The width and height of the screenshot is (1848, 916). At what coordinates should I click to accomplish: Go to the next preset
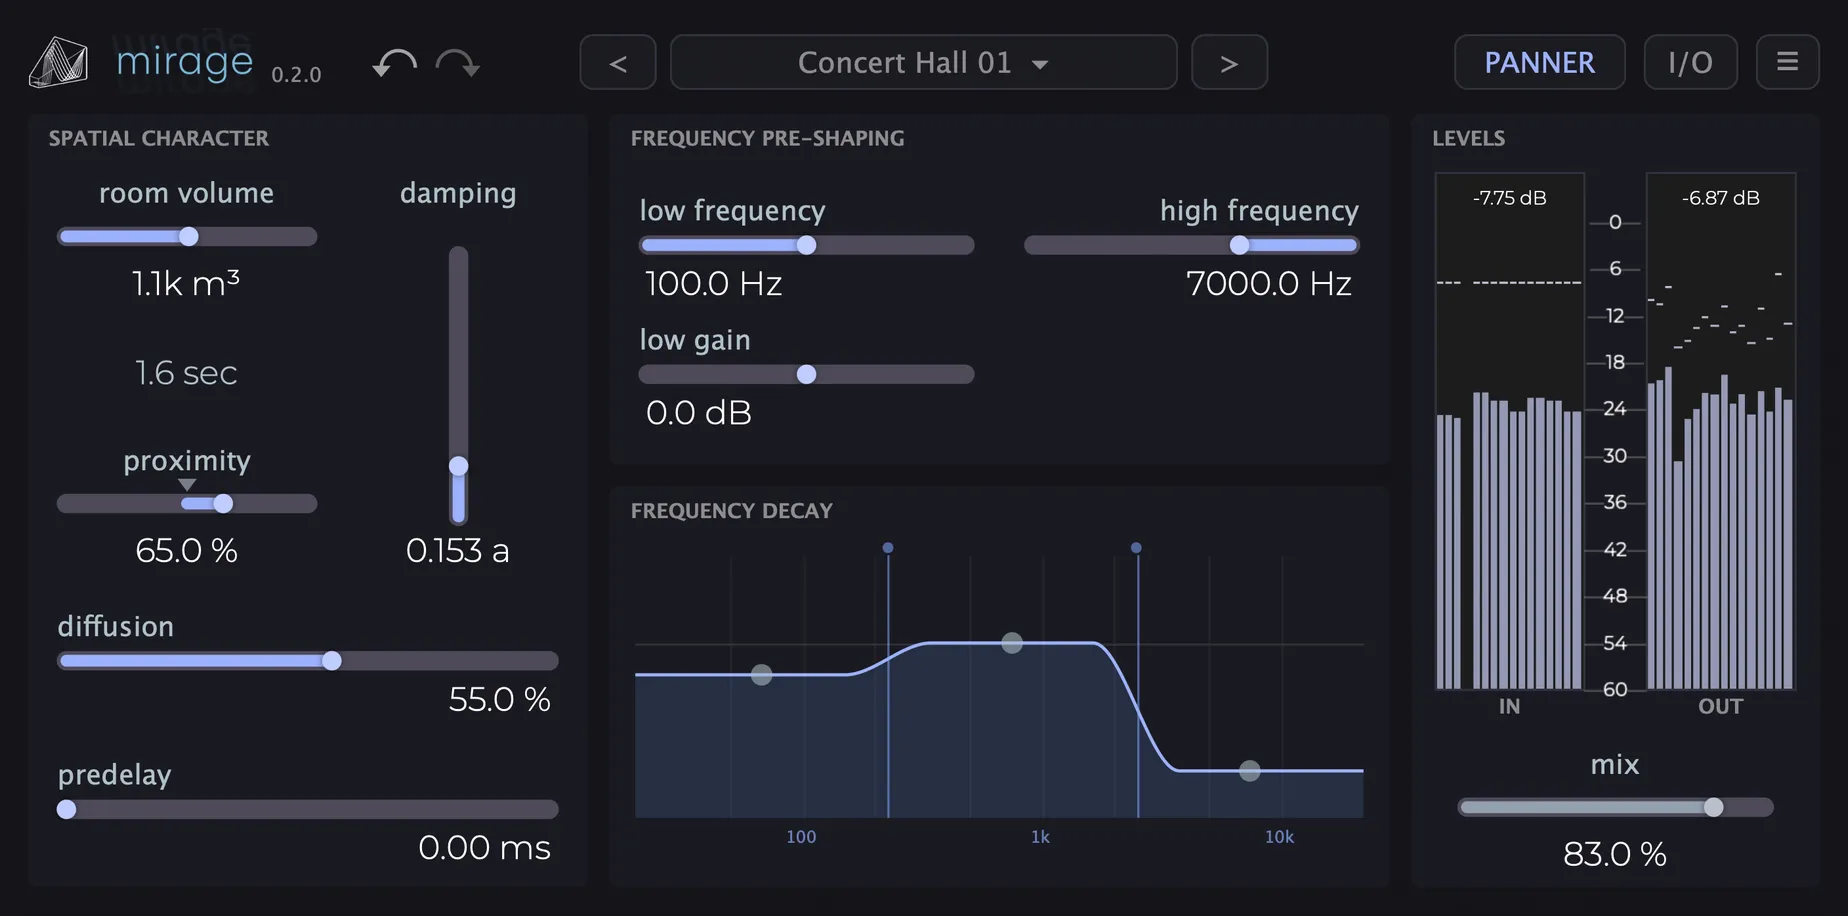1229,62
